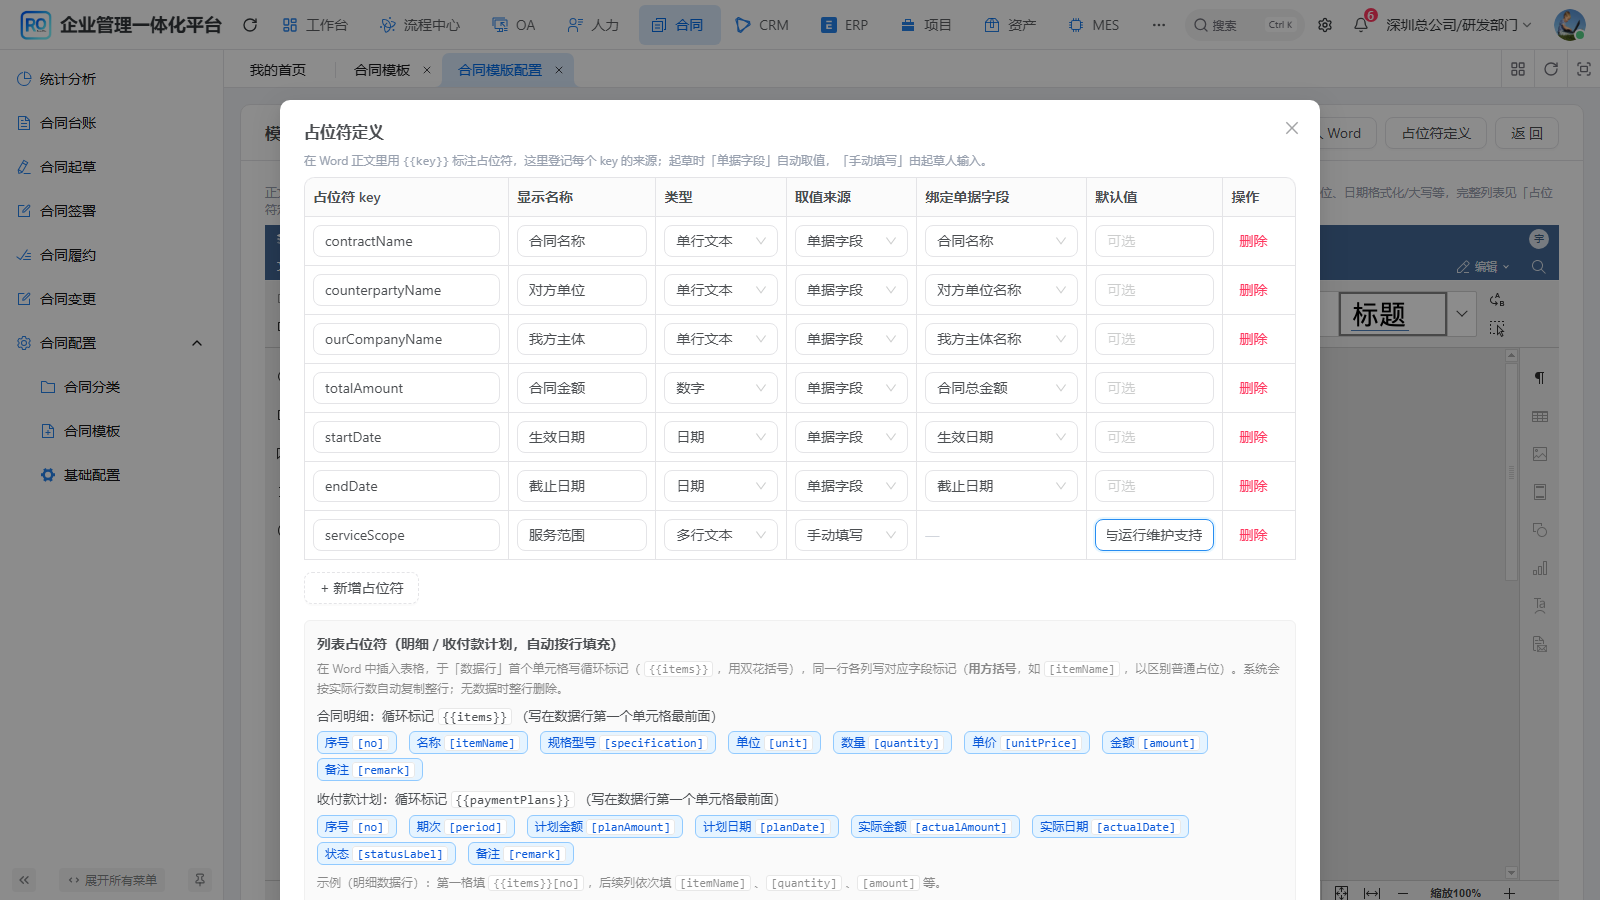Open the 流程中心 module menu
This screenshot has width=1600, height=900.
coord(420,25)
